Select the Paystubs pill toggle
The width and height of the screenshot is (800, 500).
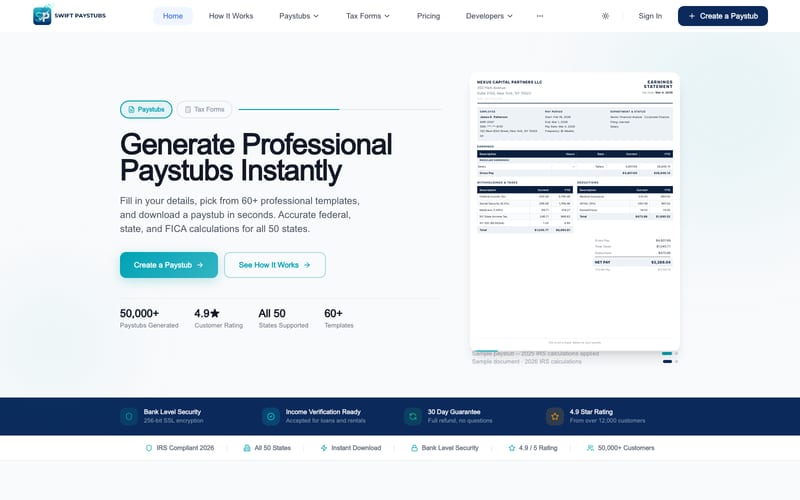pos(146,109)
